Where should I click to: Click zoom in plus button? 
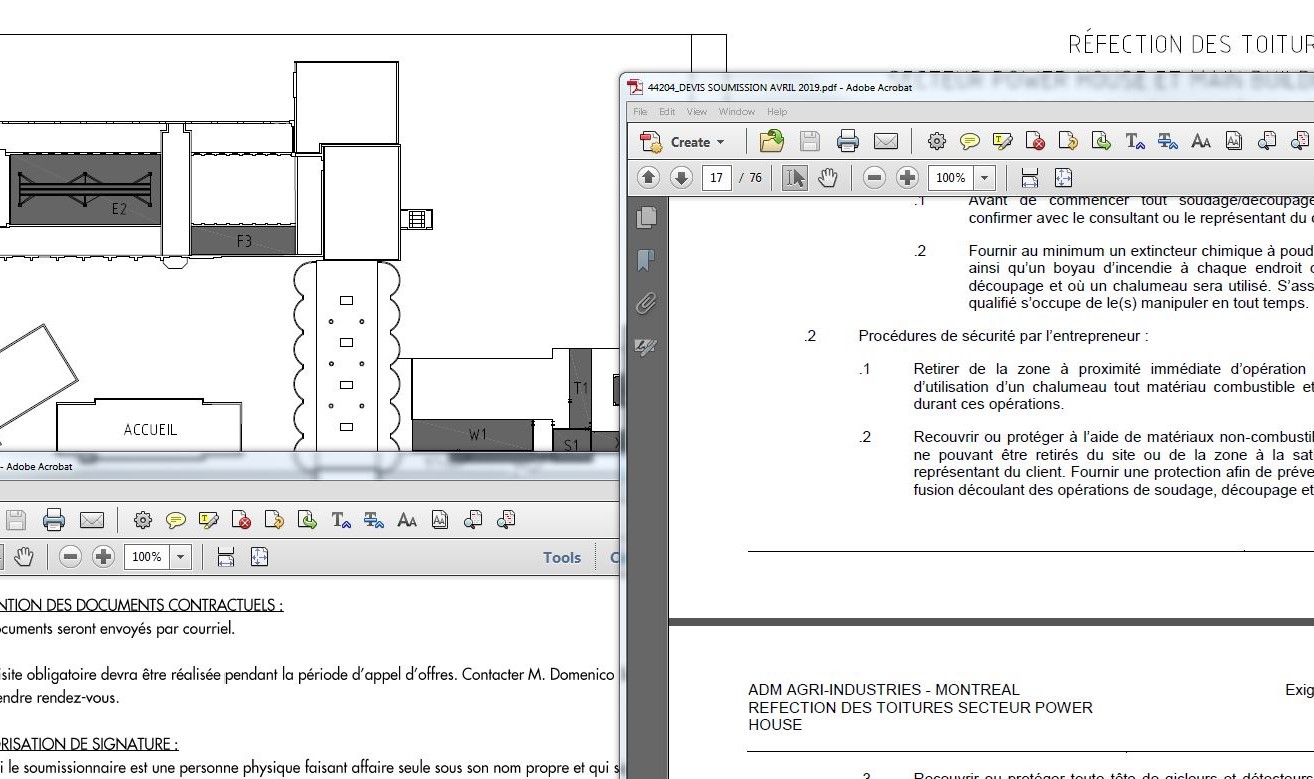click(907, 178)
